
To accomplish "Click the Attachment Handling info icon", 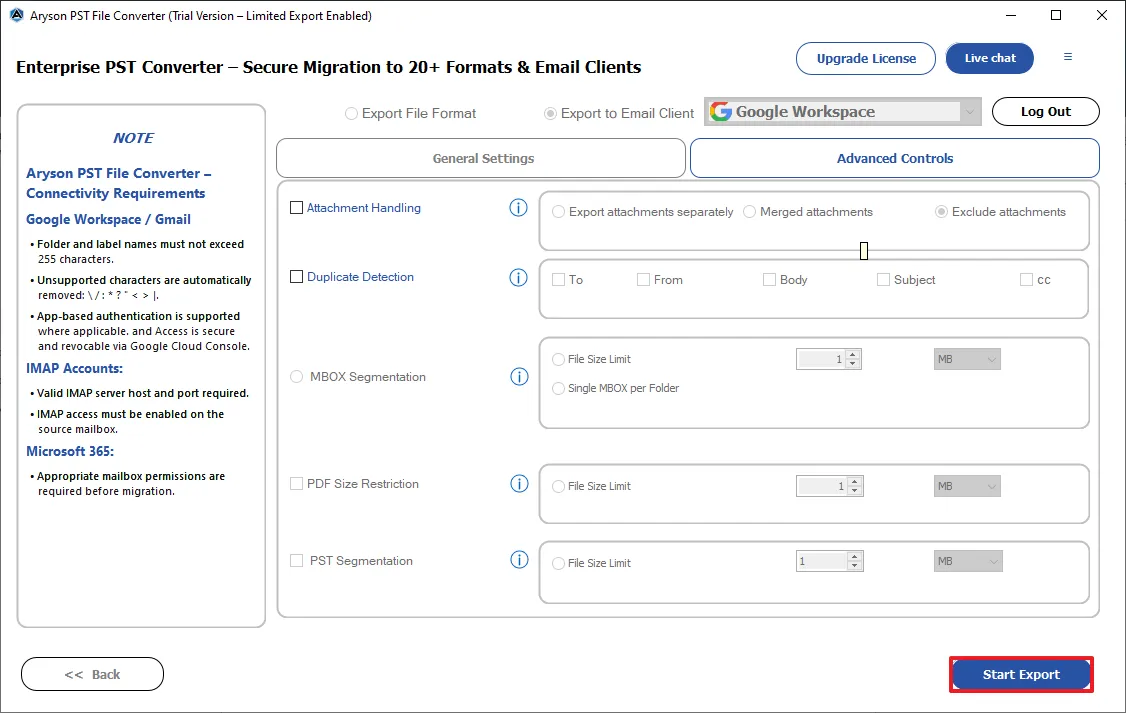I will point(518,208).
